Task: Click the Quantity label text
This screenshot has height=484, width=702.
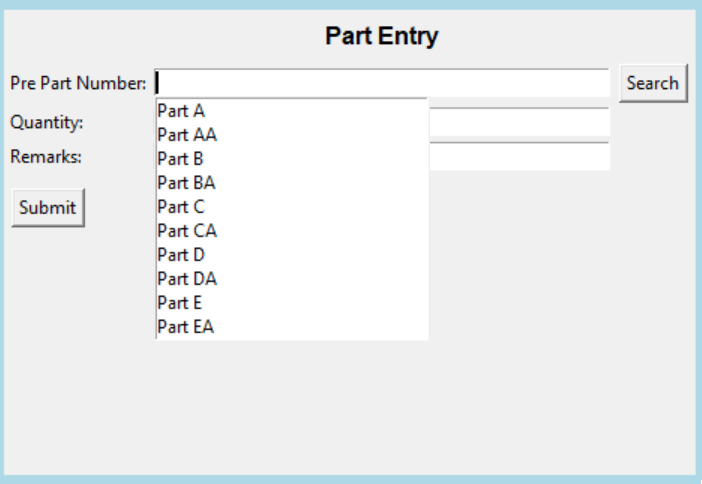Action: tap(47, 122)
